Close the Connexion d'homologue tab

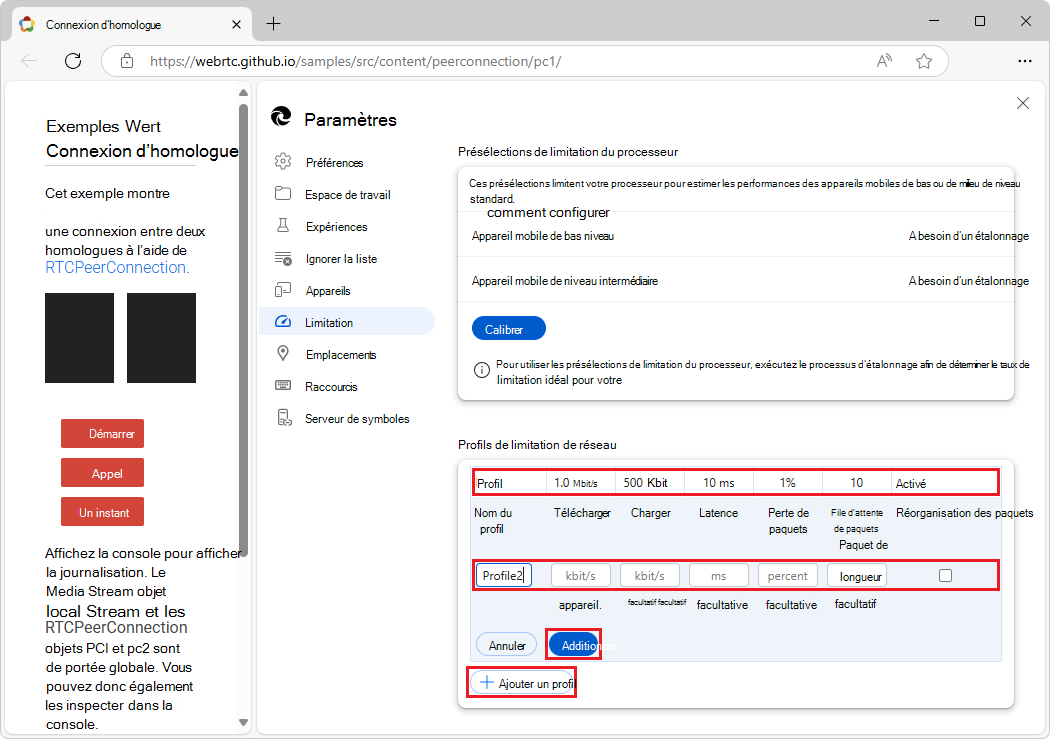click(x=236, y=25)
